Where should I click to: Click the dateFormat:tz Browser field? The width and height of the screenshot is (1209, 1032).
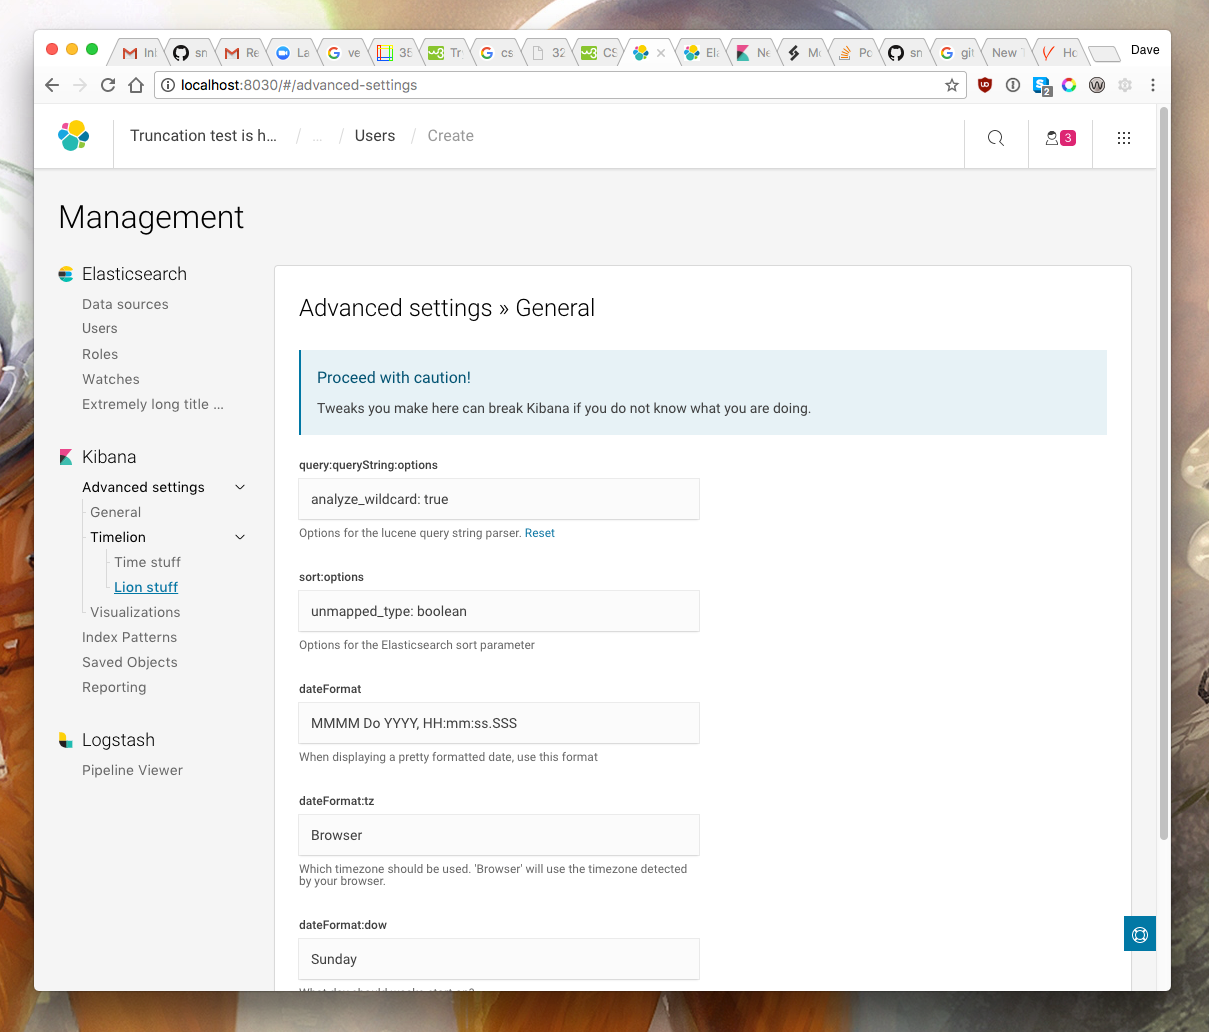point(499,835)
